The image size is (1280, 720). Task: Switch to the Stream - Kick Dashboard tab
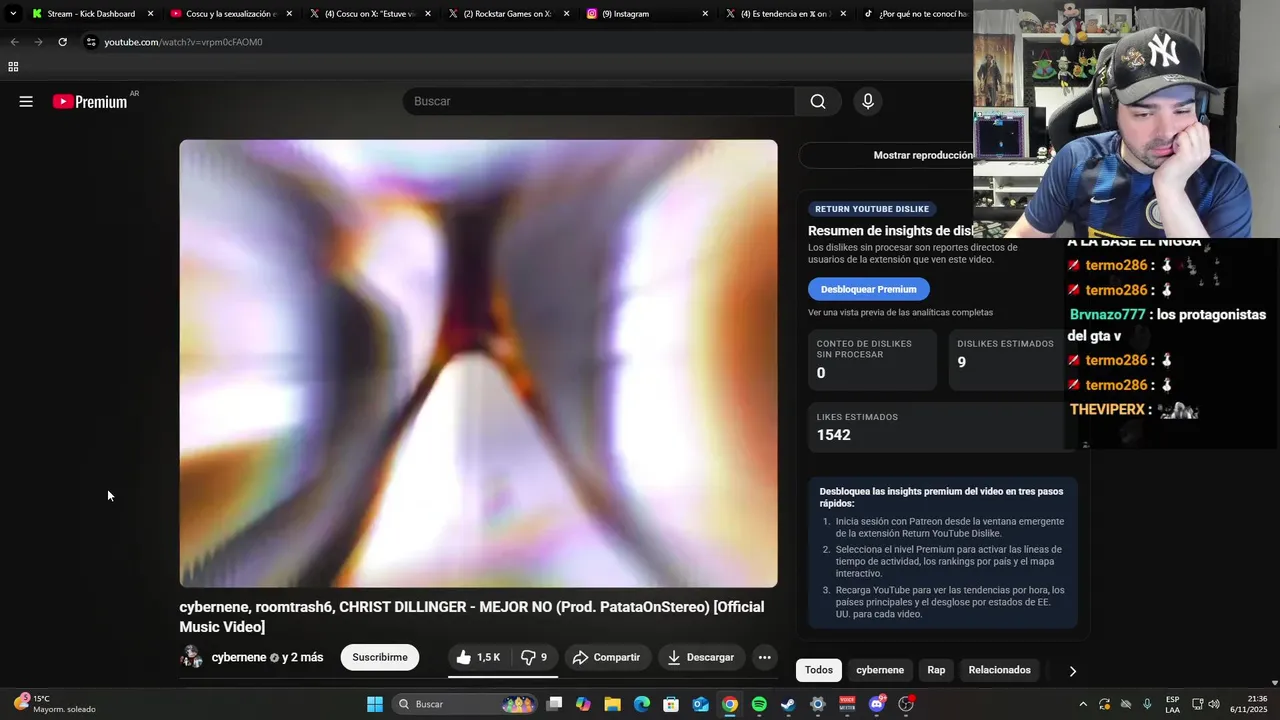[93, 14]
